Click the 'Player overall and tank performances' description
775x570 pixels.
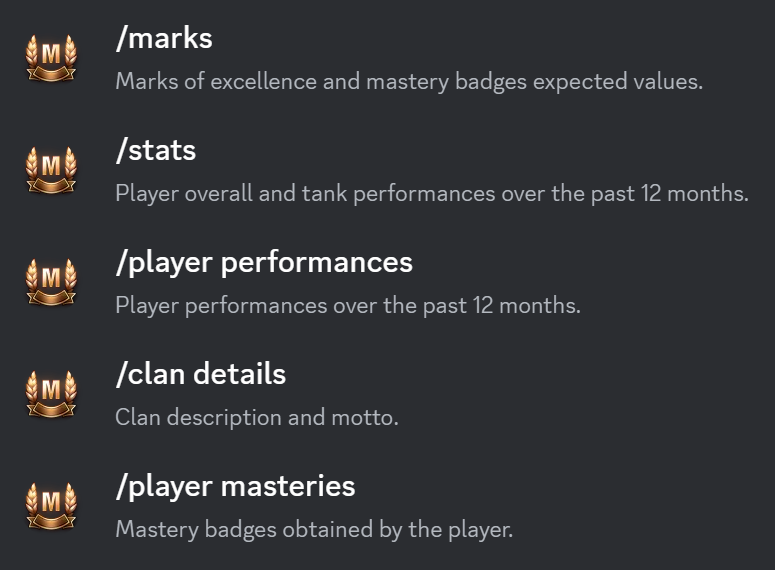coord(431,193)
